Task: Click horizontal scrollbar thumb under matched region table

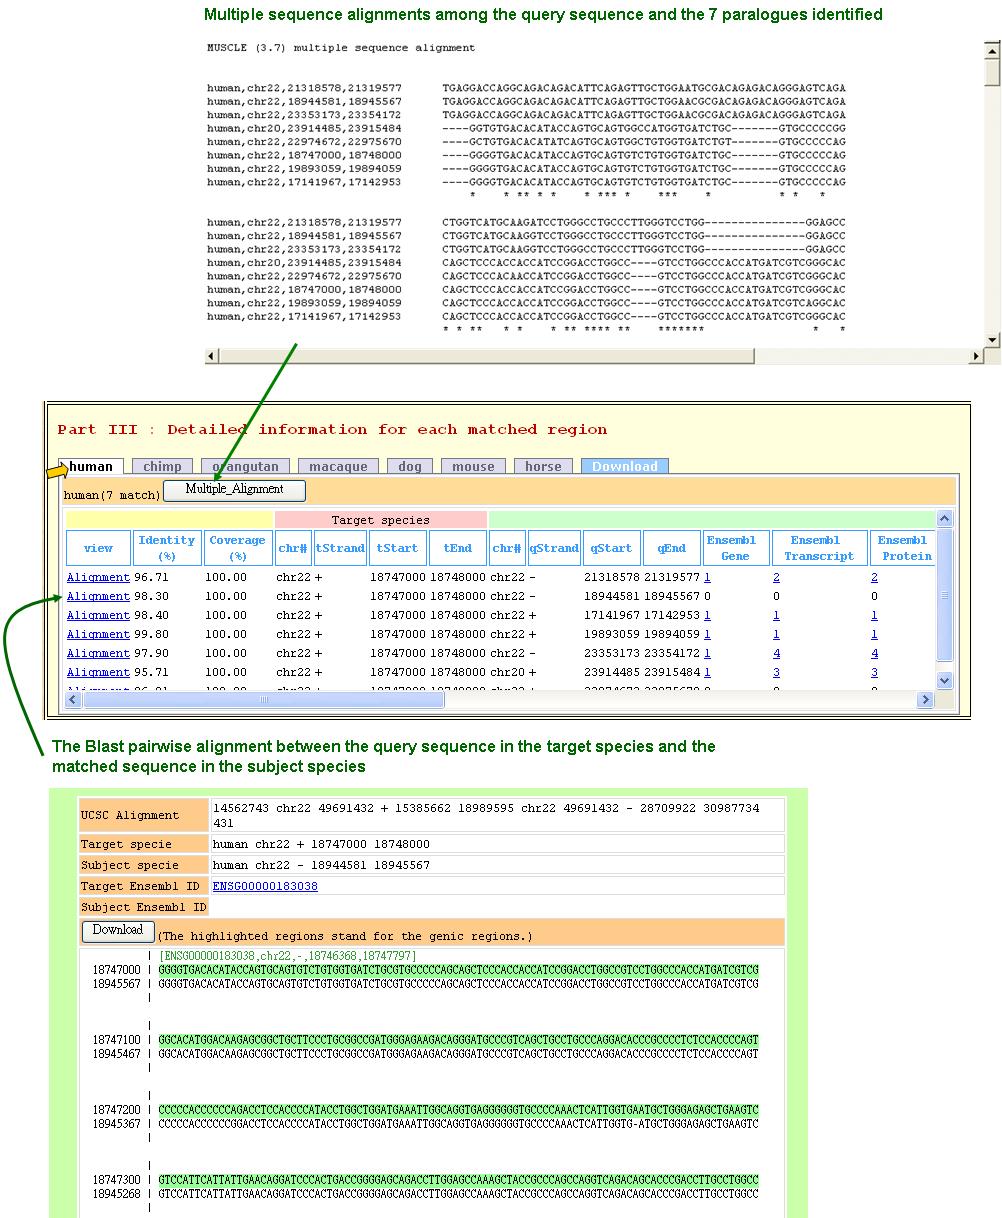Action: 263,700
